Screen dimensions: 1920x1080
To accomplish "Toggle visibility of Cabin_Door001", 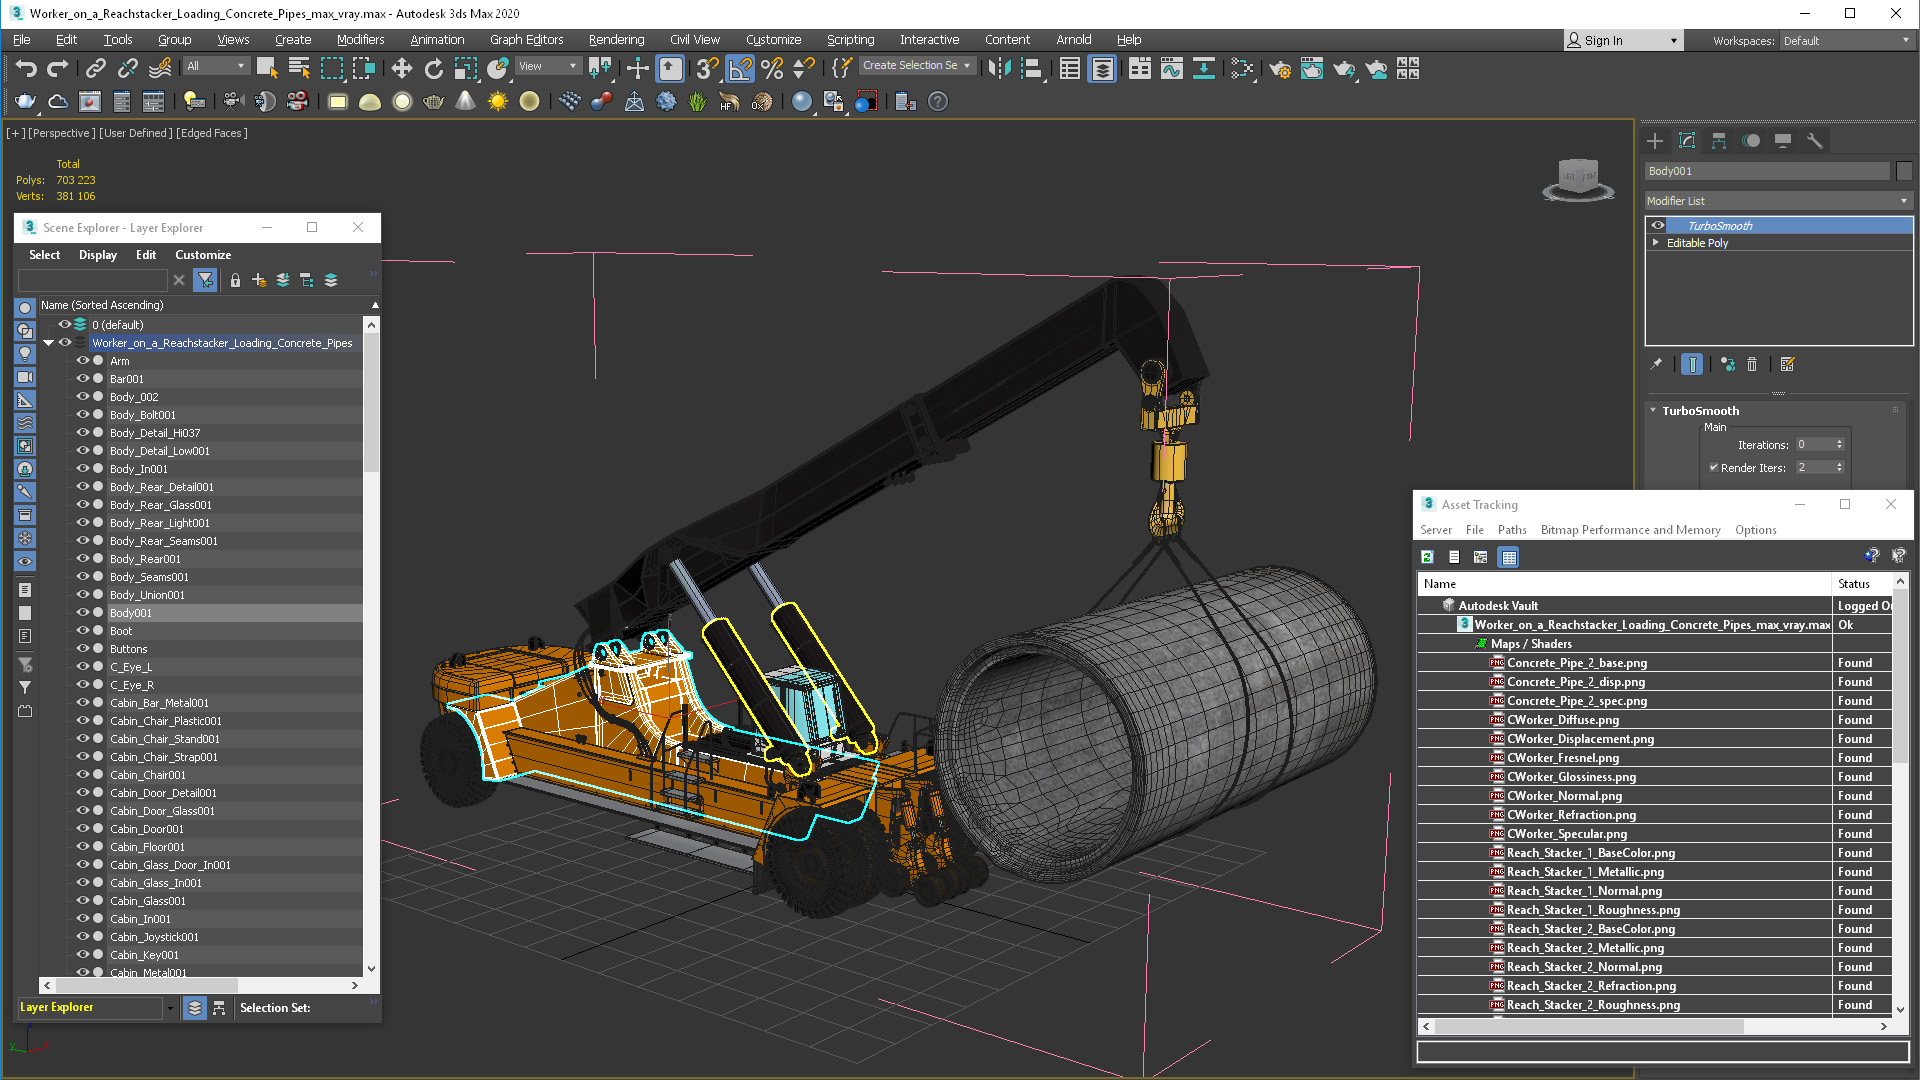I will point(83,828).
